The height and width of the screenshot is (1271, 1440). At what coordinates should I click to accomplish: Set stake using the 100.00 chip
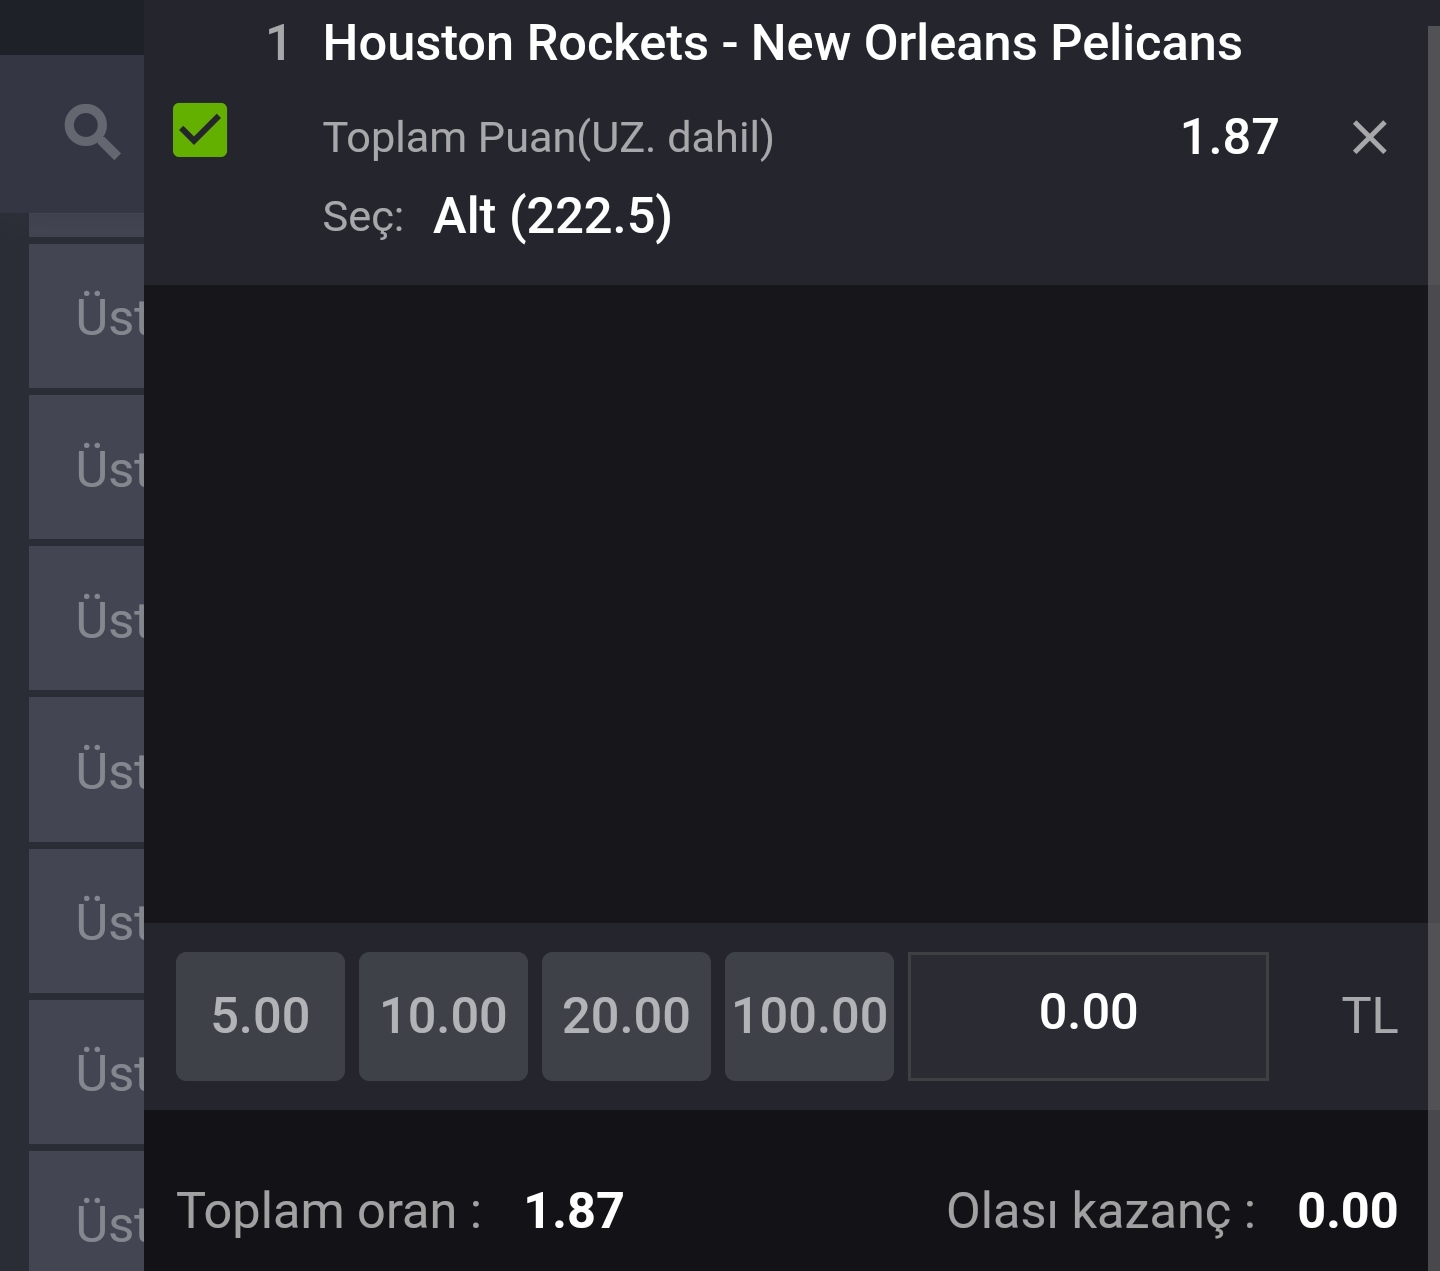(x=809, y=1016)
